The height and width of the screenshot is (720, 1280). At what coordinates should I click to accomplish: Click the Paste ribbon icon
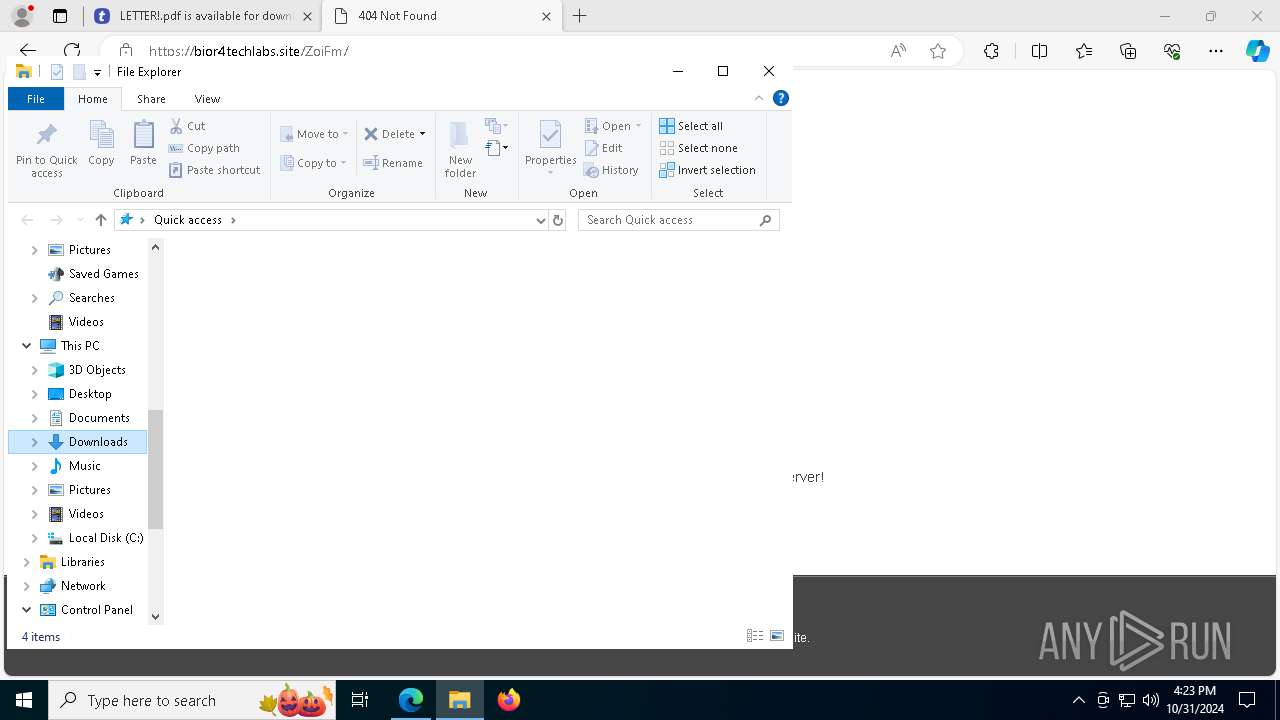(x=143, y=143)
